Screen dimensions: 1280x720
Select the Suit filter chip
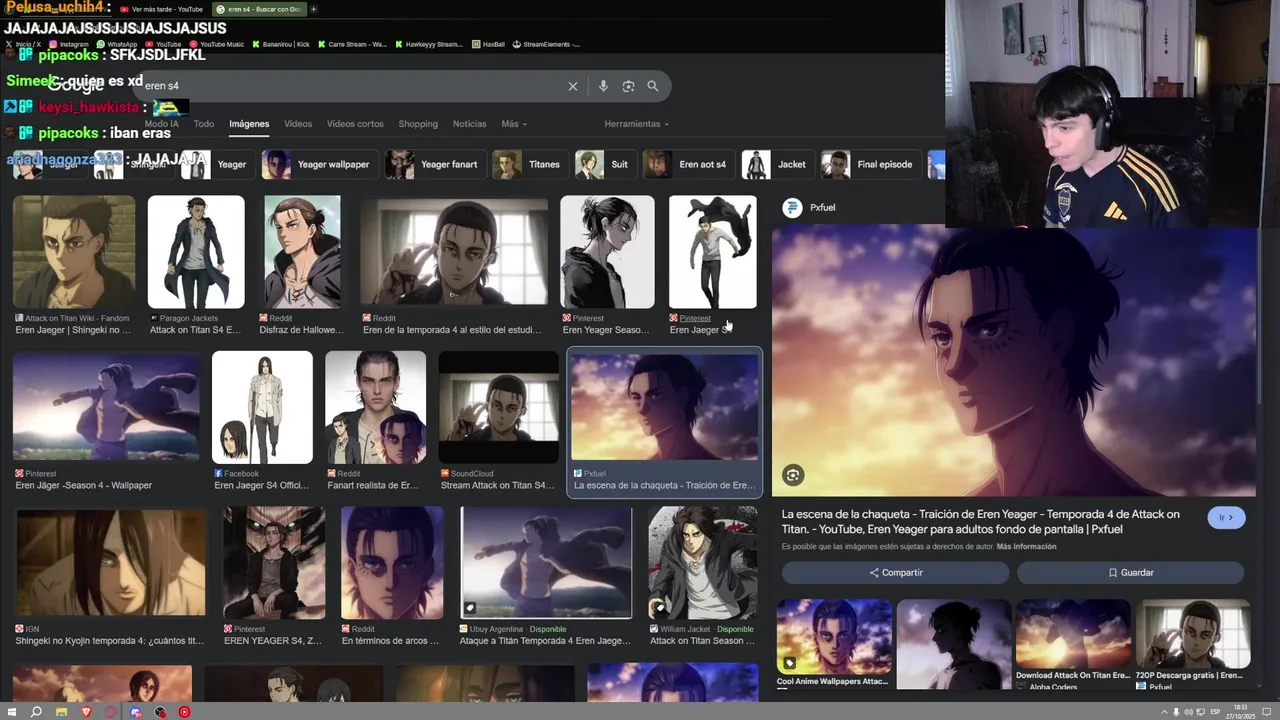pyautogui.click(x=604, y=164)
